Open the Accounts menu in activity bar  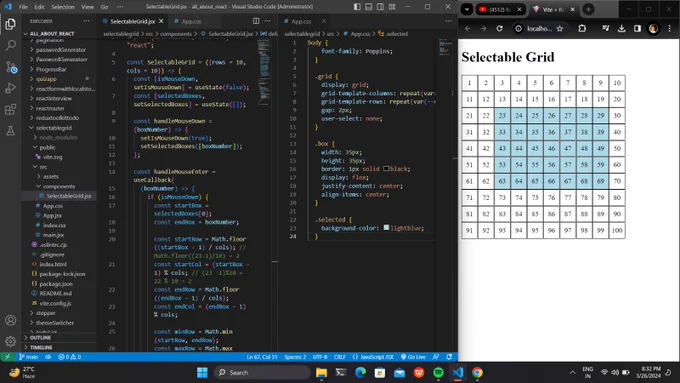click(x=10, y=321)
